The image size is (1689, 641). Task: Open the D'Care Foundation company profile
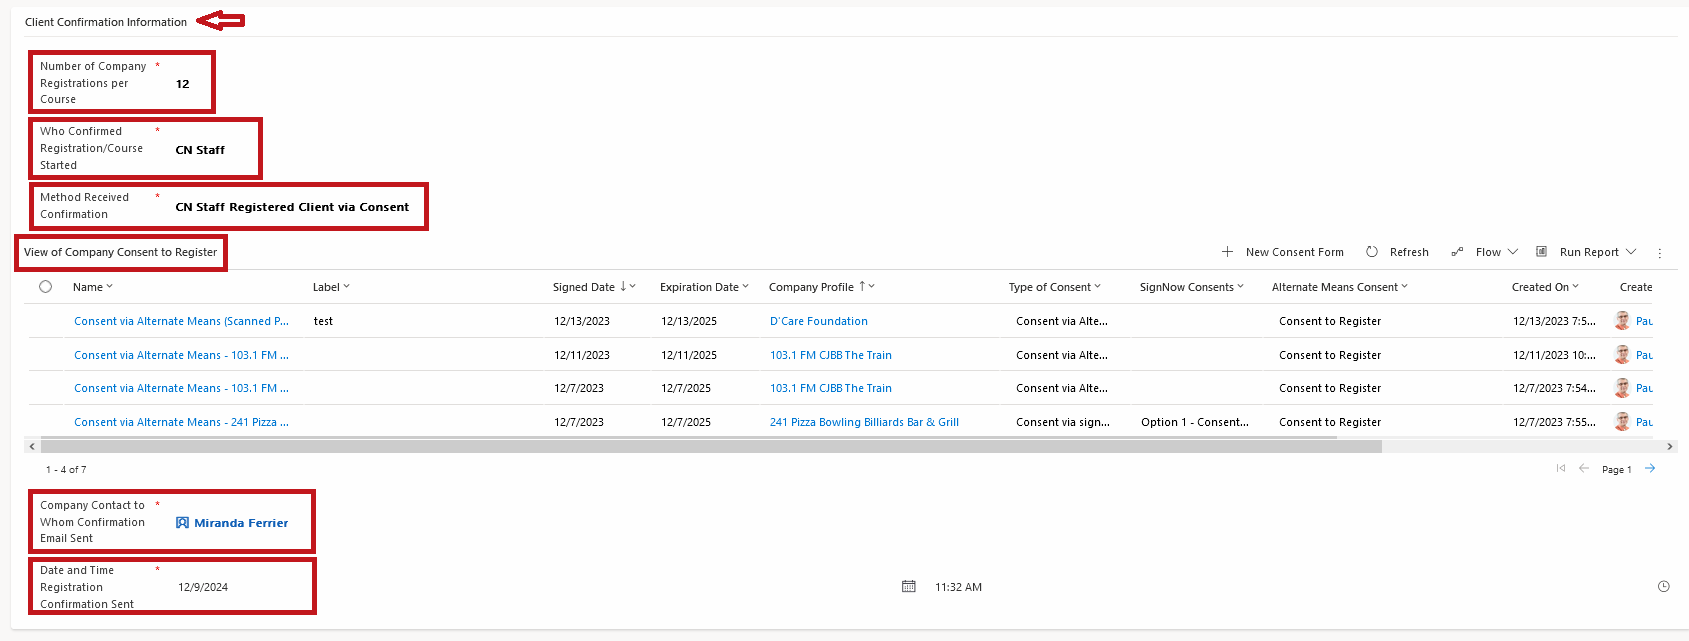coord(818,321)
